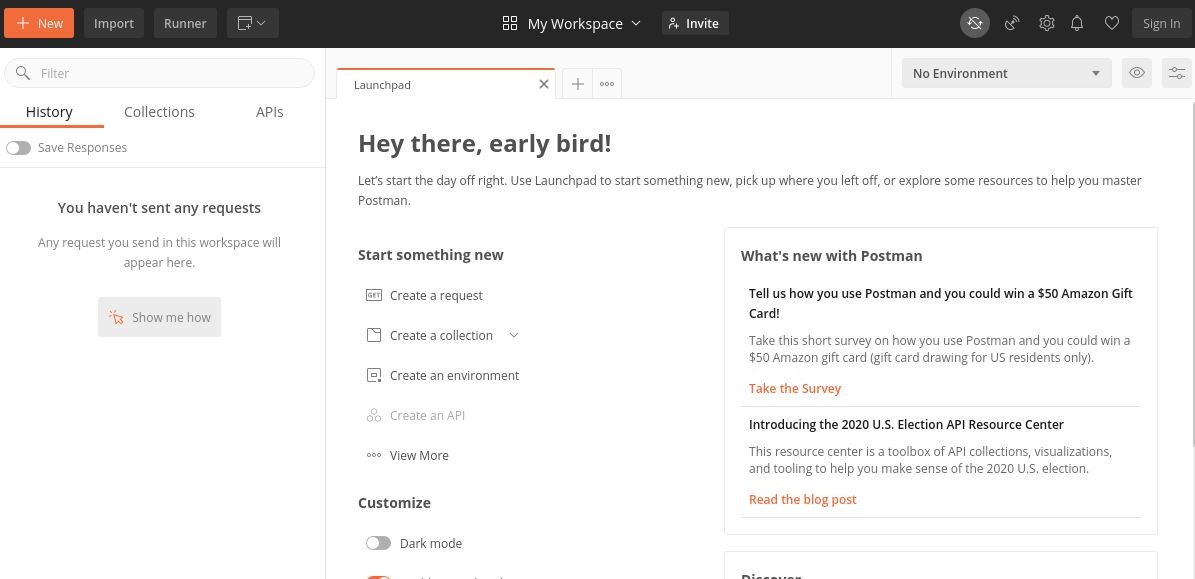Click the environment quick look eye icon

[x=1137, y=73]
